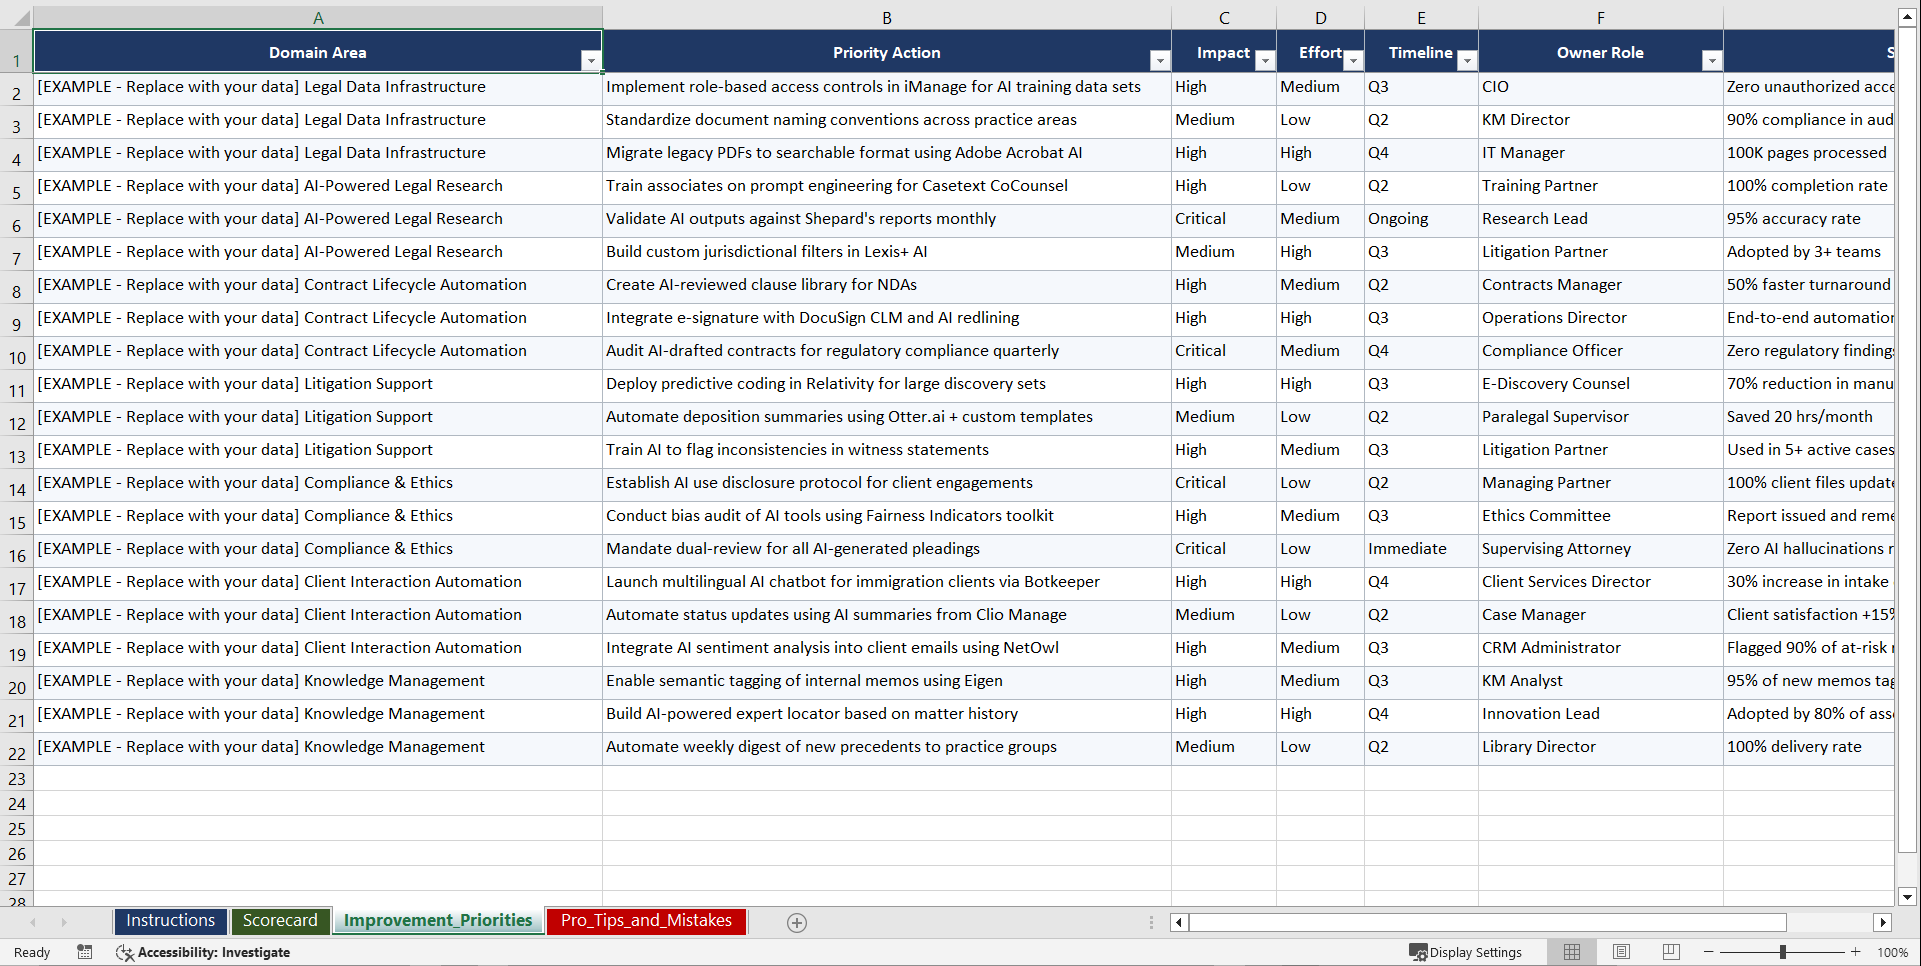Viewport: 1921px width, 966px height.
Task: Click the New Sheet plus icon
Action: (796, 922)
